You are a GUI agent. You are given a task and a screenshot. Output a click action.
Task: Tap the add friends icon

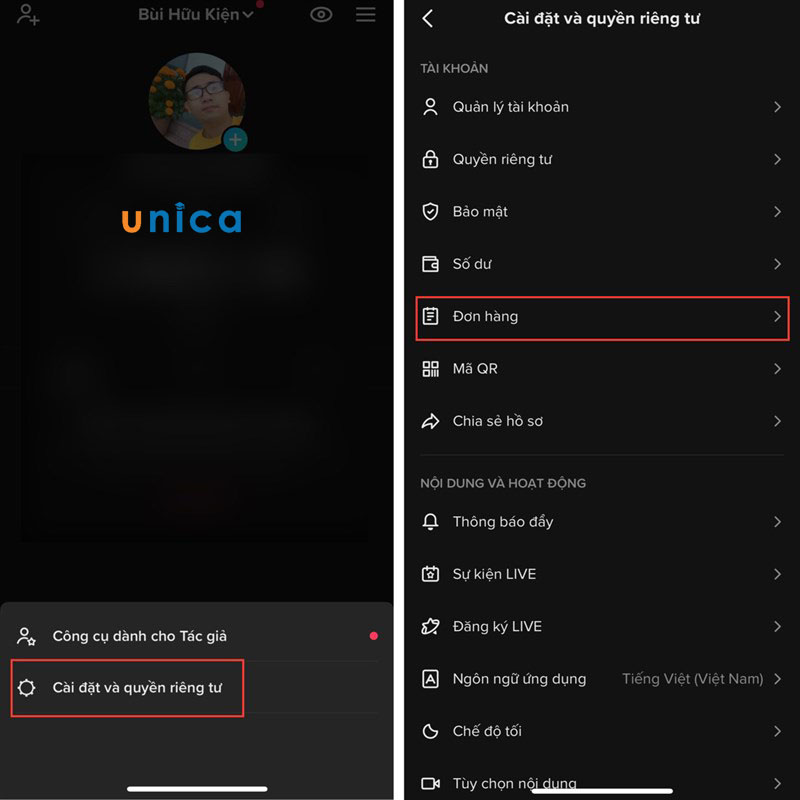pyautogui.click(x=28, y=14)
